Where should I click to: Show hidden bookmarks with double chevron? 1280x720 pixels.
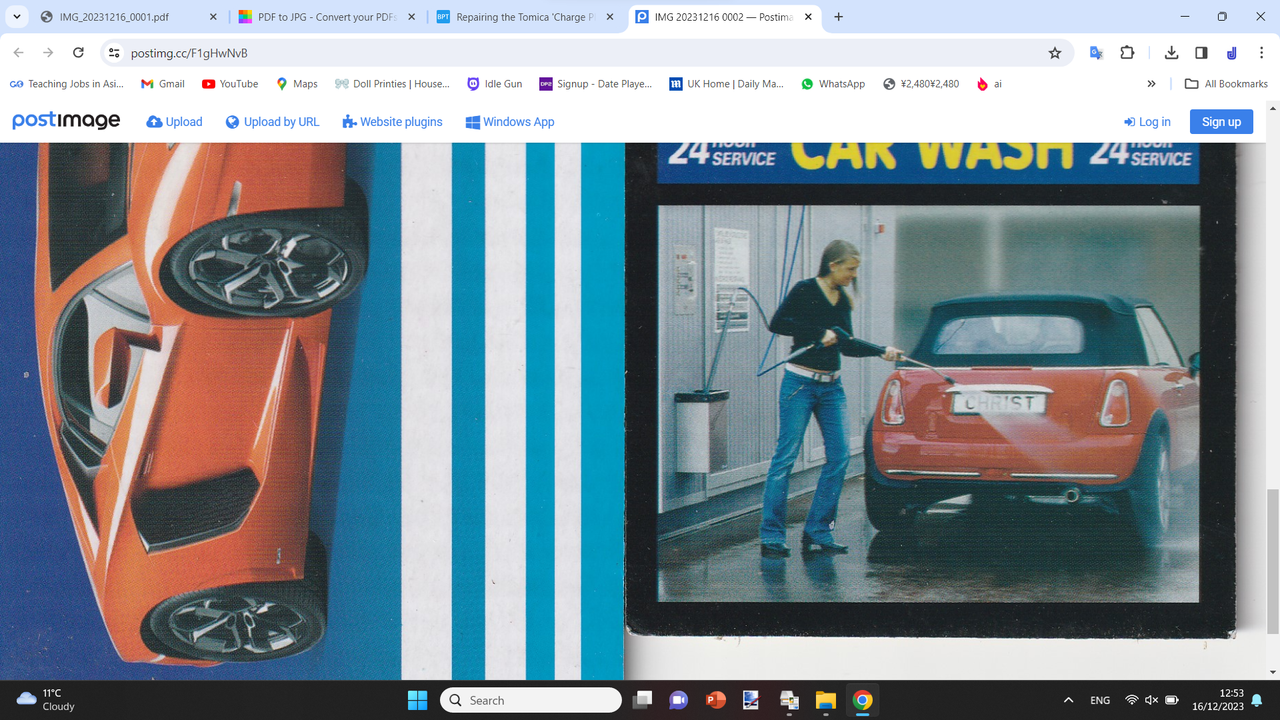coord(1151,84)
